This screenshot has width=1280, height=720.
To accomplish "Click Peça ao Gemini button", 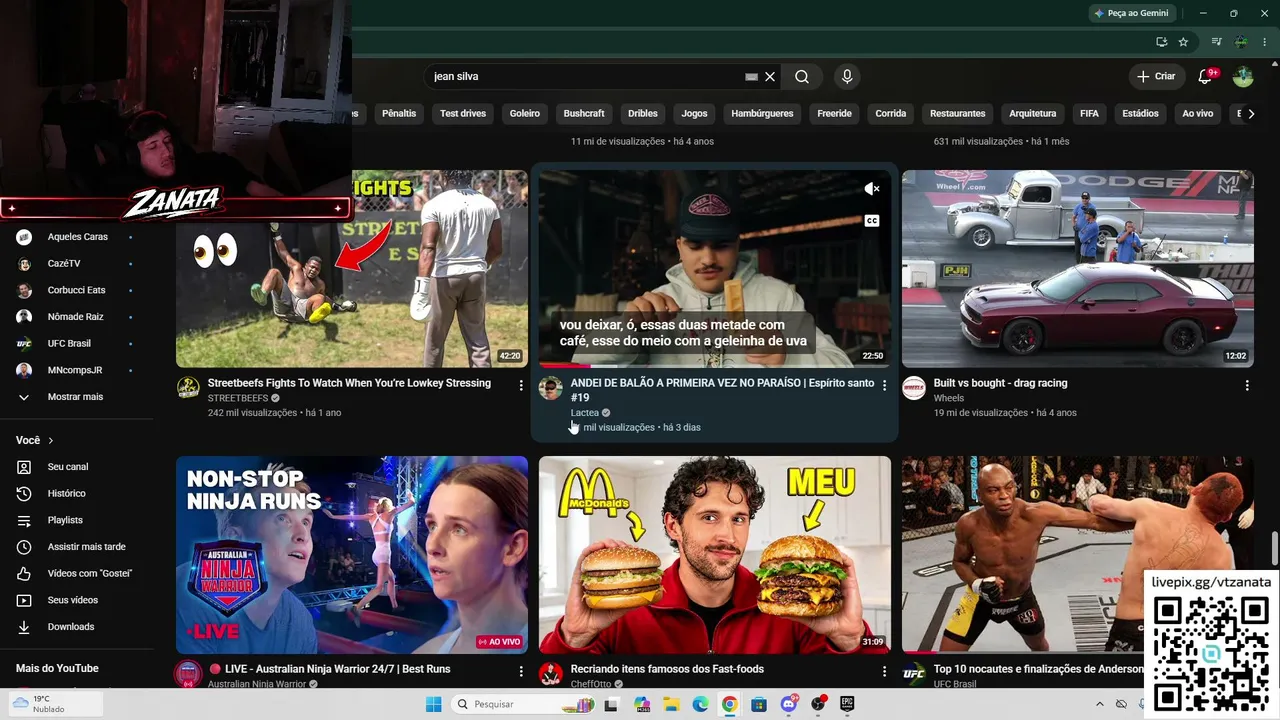I will point(1131,13).
